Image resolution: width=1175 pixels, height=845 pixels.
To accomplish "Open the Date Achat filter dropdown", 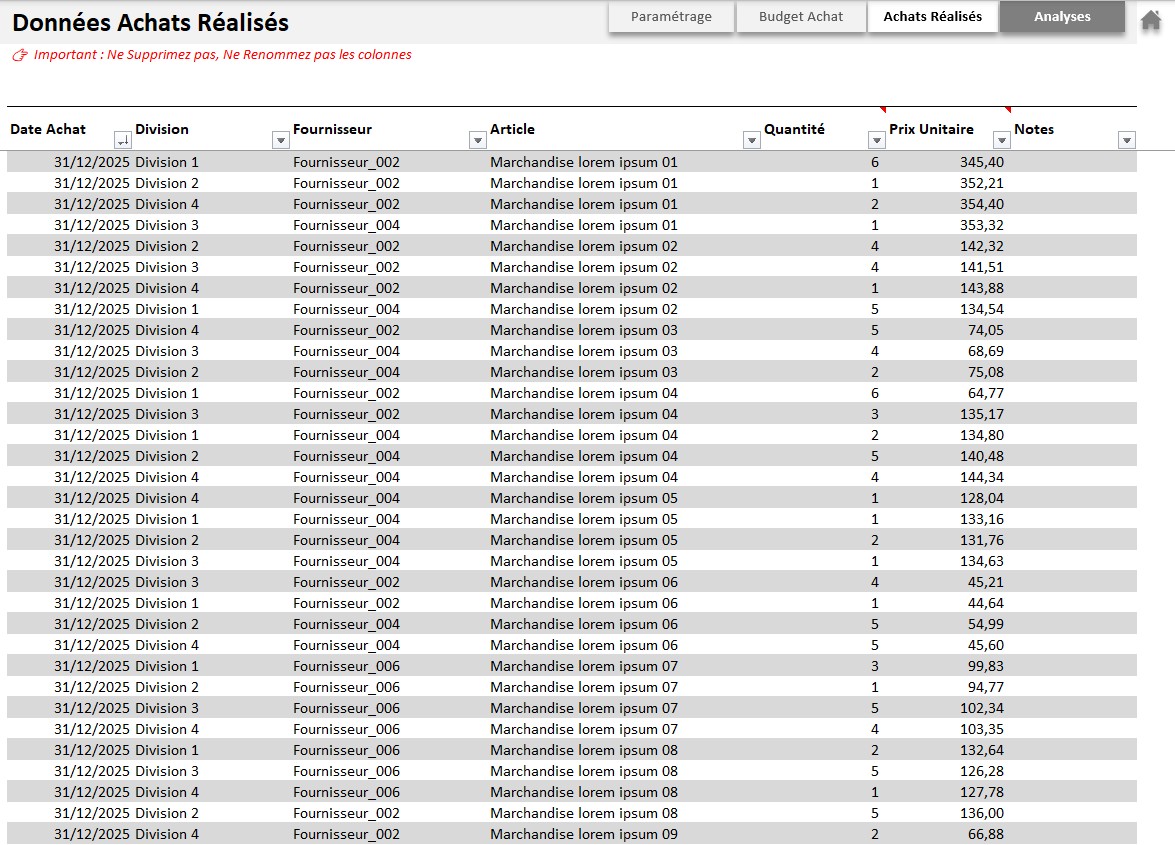I will [122, 141].
